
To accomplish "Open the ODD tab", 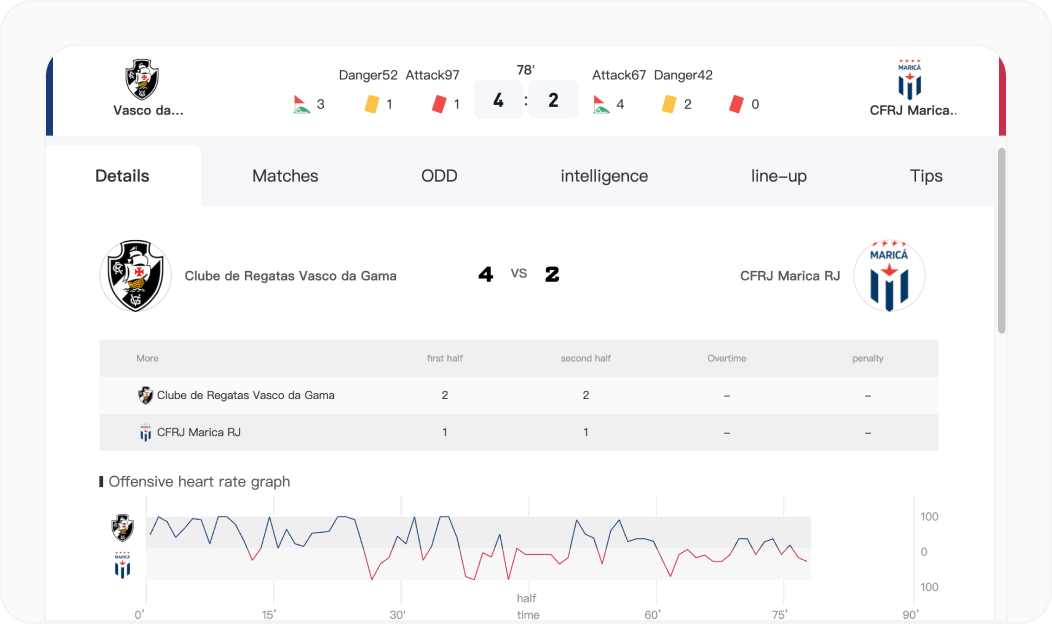I will 439,176.
